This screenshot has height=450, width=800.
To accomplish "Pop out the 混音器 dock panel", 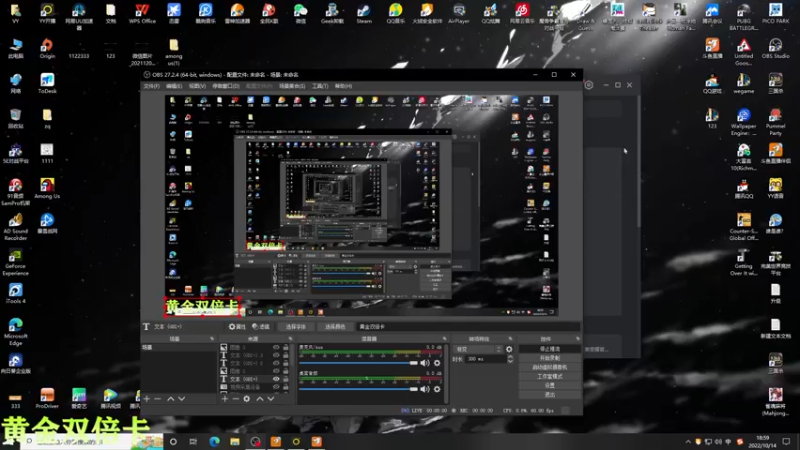I will coord(444,339).
